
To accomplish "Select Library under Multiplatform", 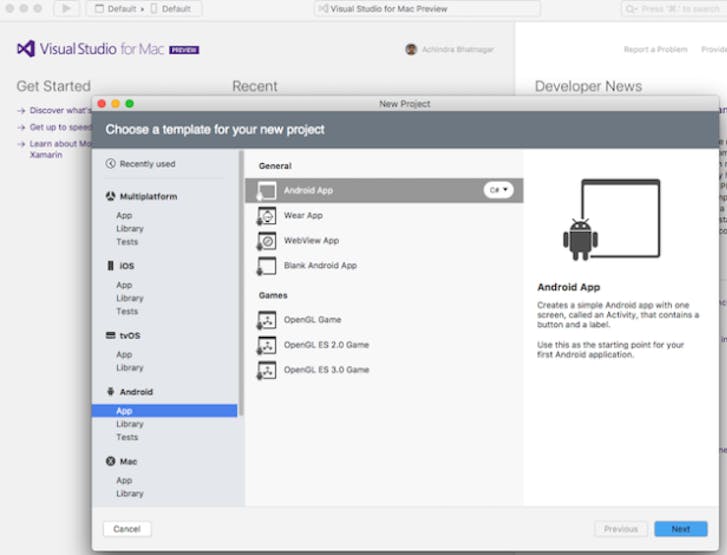I will [130, 229].
